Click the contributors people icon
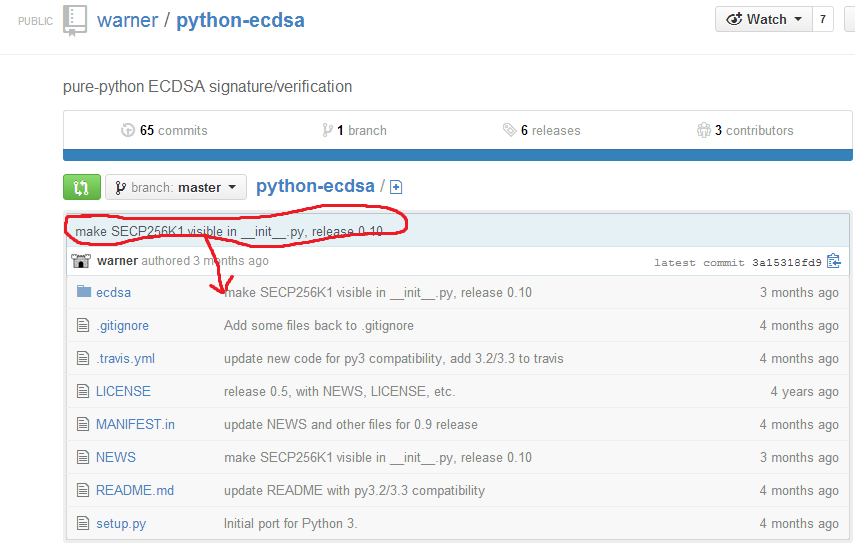The height and width of the screenshot is (550, 855). pos(704,130)
